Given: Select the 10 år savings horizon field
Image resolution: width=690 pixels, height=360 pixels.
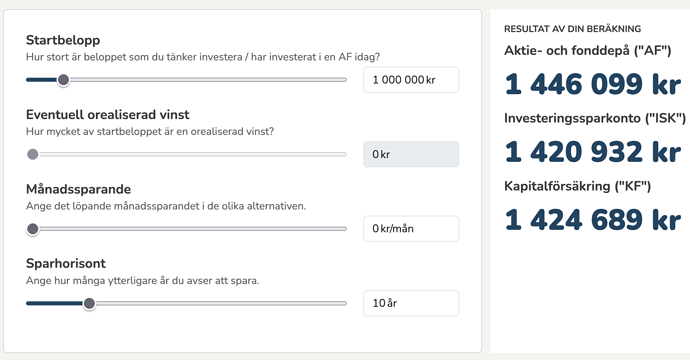Looking at the screenshot, I should click(411, 303).
